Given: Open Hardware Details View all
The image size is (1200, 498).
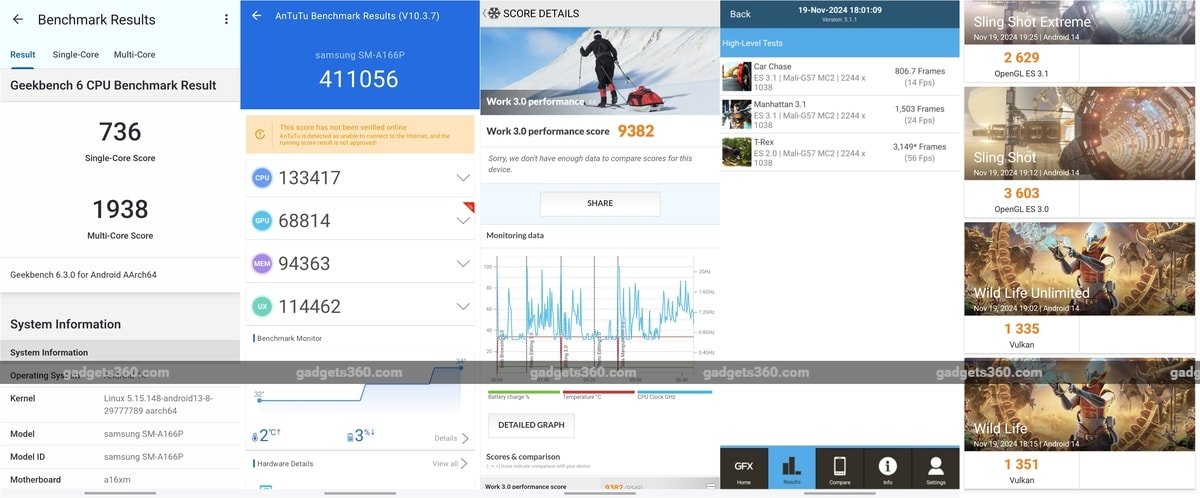Looking at the screenshot, I should click(x=450, y=464).
